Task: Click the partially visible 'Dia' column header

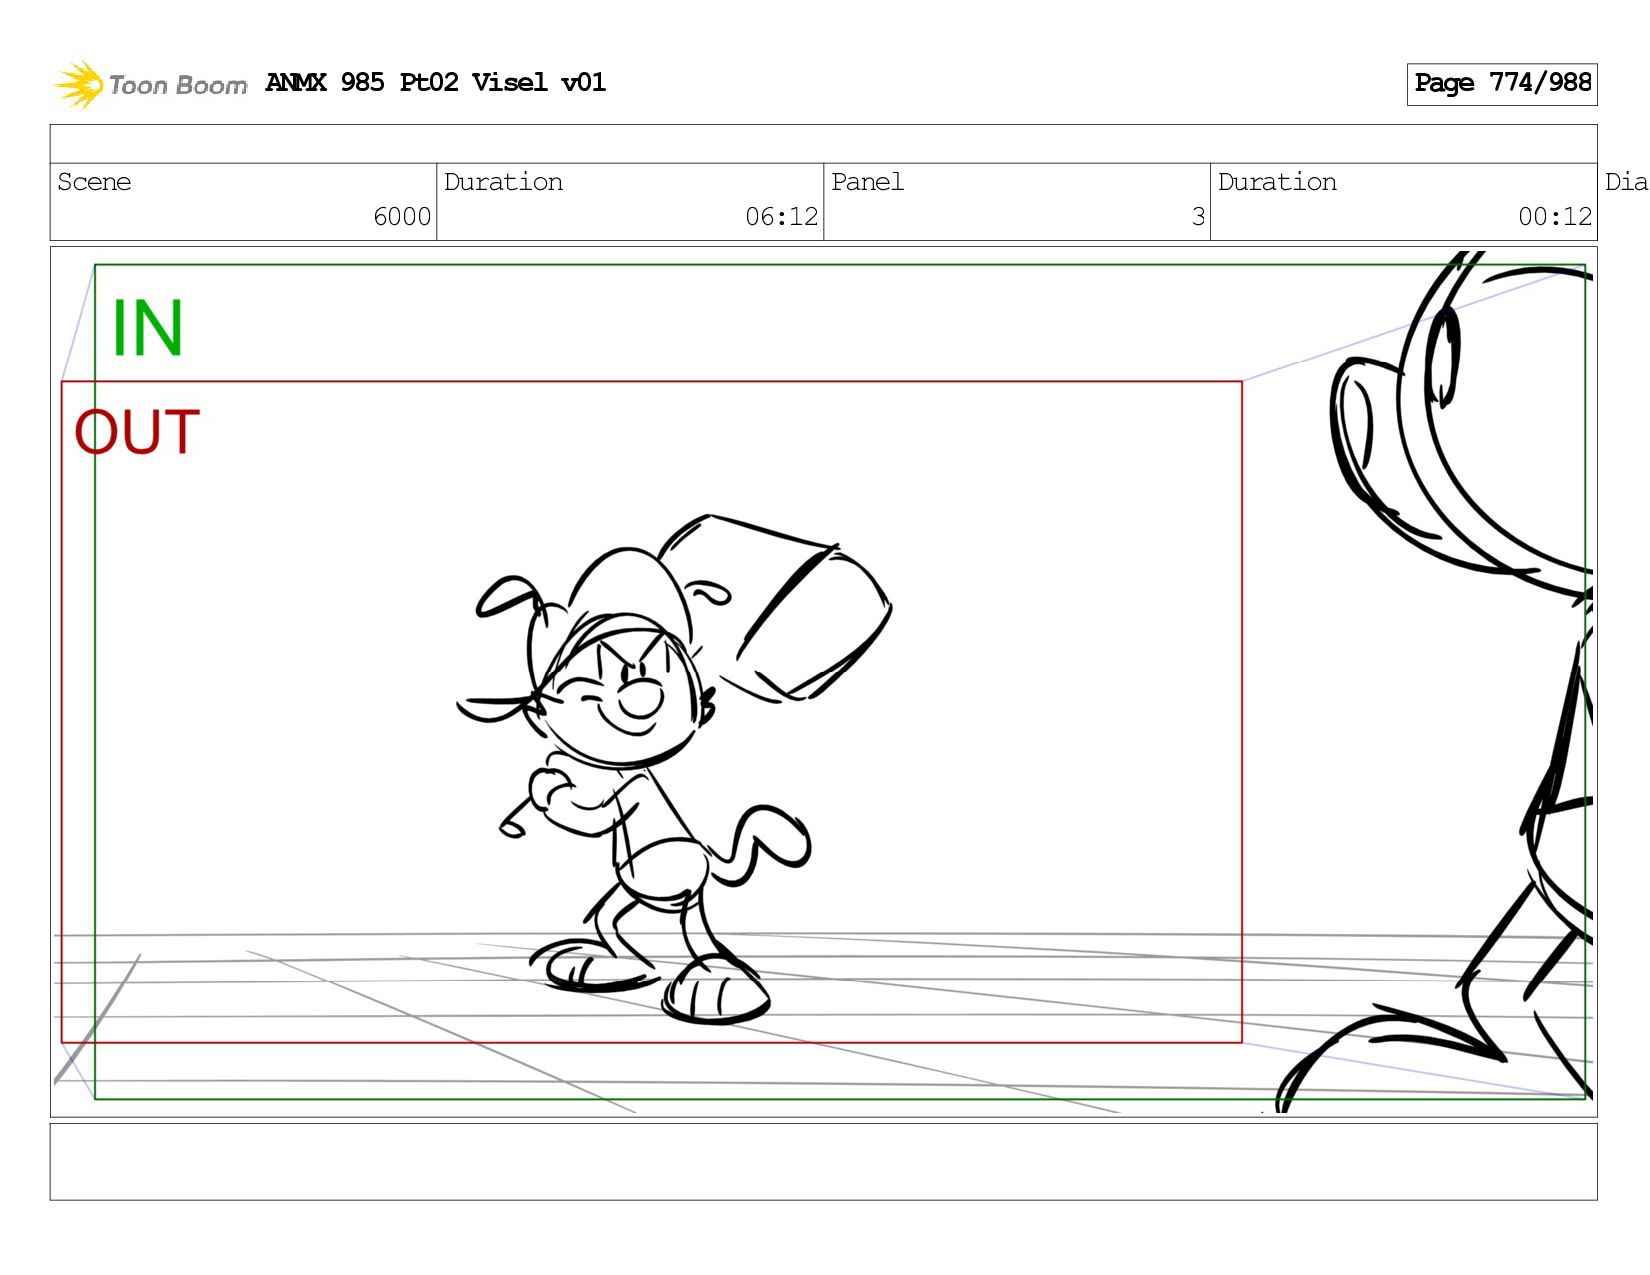Action: [1626, 182]
